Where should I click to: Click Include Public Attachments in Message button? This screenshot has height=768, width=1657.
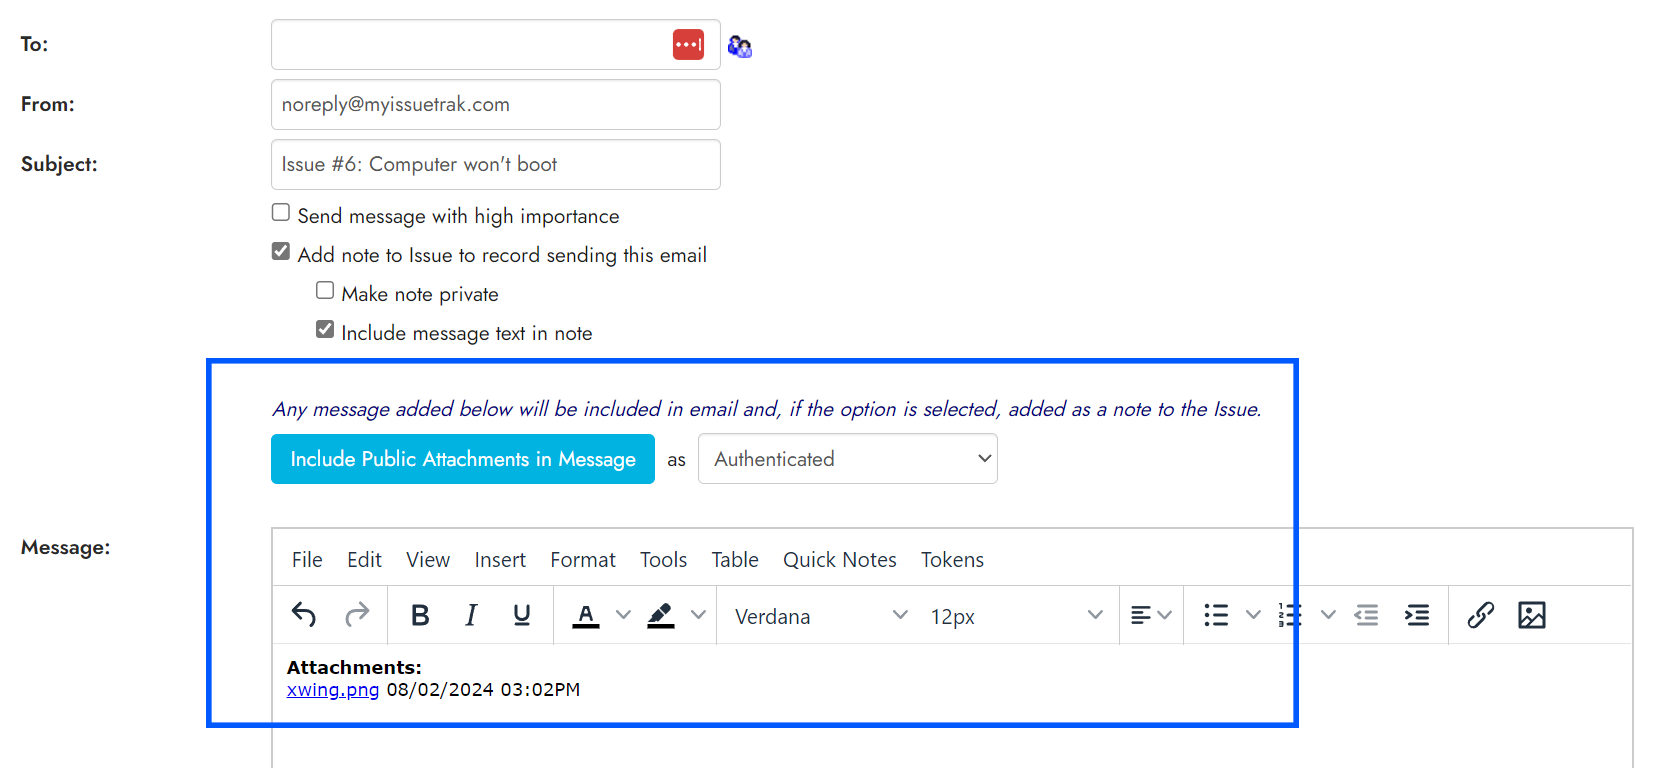pos(463,459)
